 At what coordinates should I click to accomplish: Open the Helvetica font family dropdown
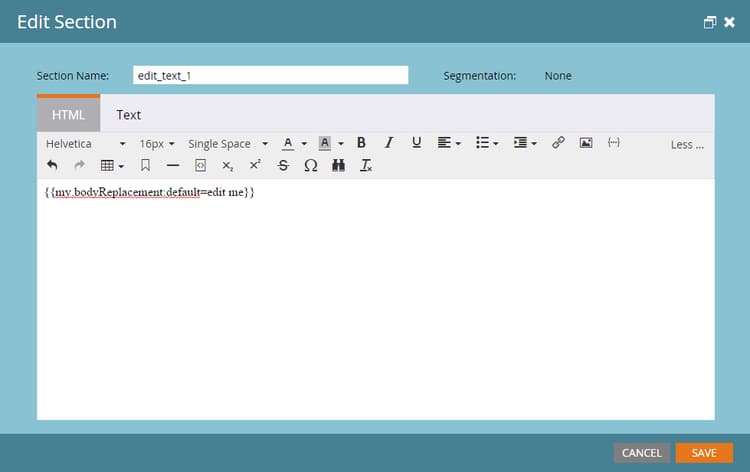click(x=85, y=143)
